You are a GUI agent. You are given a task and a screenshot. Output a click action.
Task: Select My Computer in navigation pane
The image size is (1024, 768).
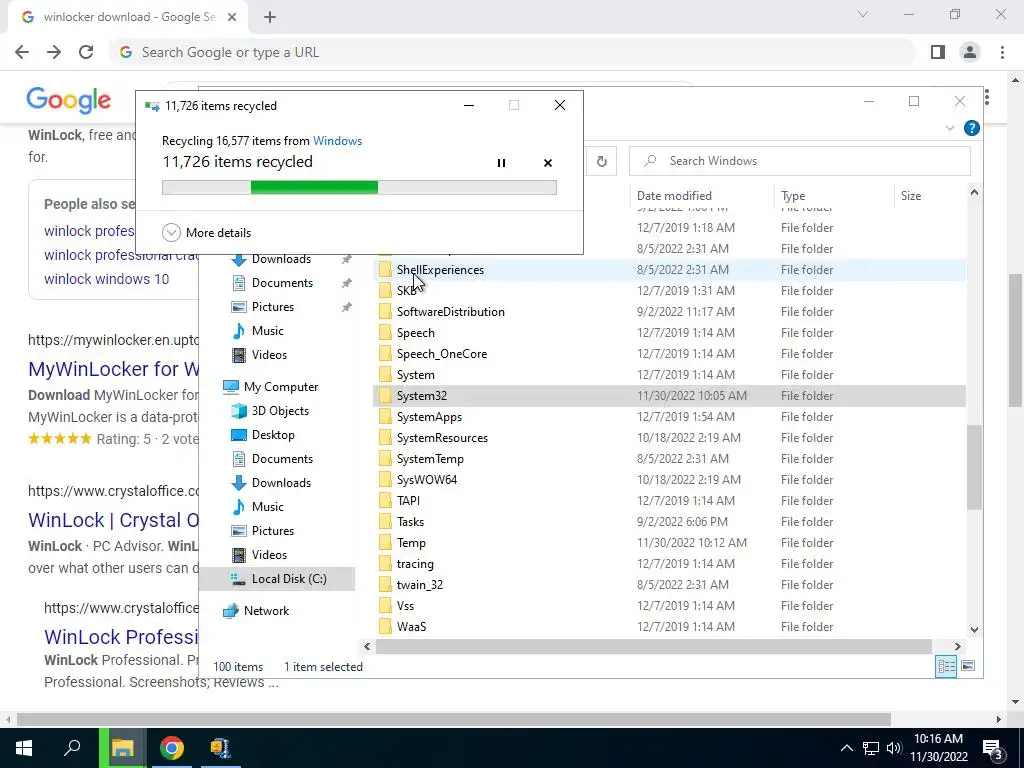click(281, 387)
